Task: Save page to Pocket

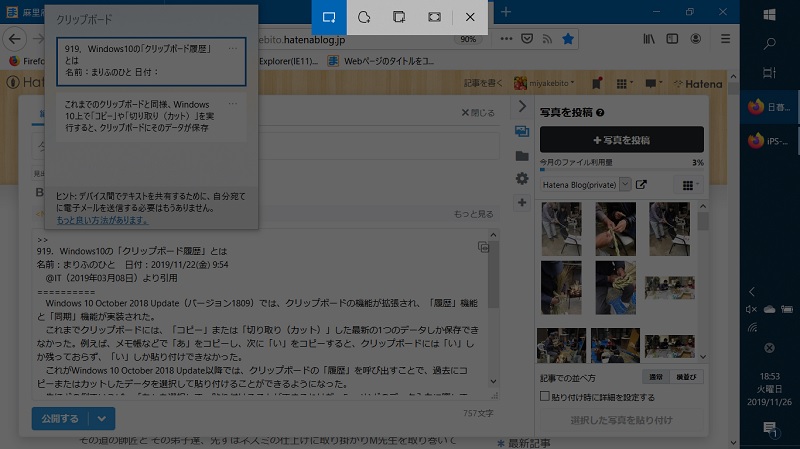Action: [x=527, y=39]
